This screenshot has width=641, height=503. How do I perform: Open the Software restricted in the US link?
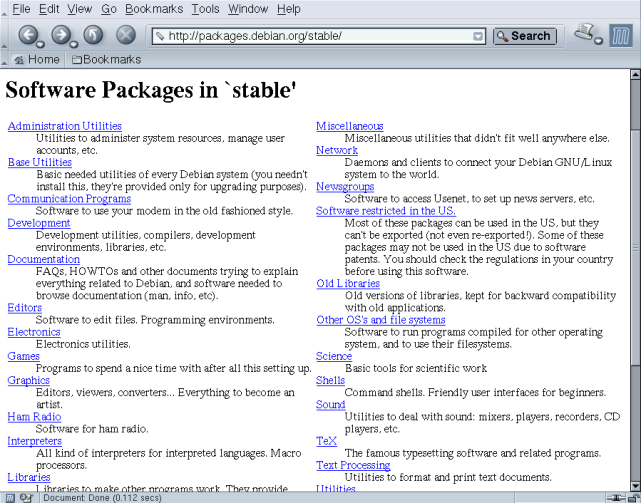pyautogui.click(x=386, y=211)
